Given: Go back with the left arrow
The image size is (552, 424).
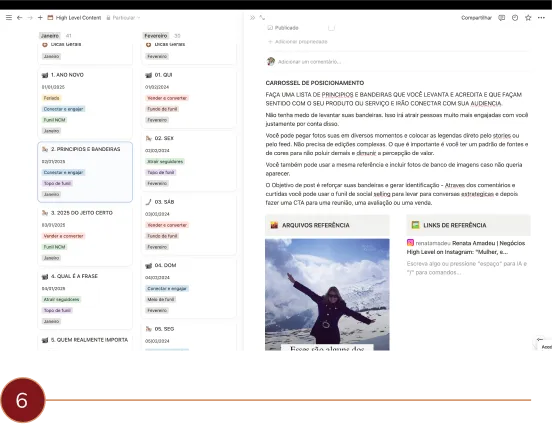Looking at the screenshot, I should (x=19, y=18).
